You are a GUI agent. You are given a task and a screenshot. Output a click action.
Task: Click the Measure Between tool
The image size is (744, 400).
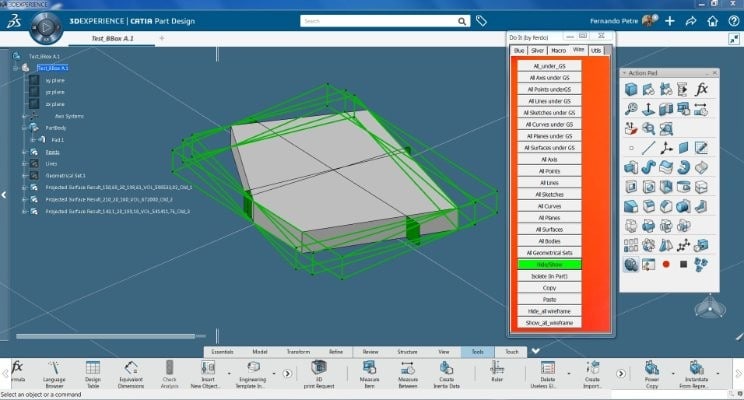[x=408, y=373]
